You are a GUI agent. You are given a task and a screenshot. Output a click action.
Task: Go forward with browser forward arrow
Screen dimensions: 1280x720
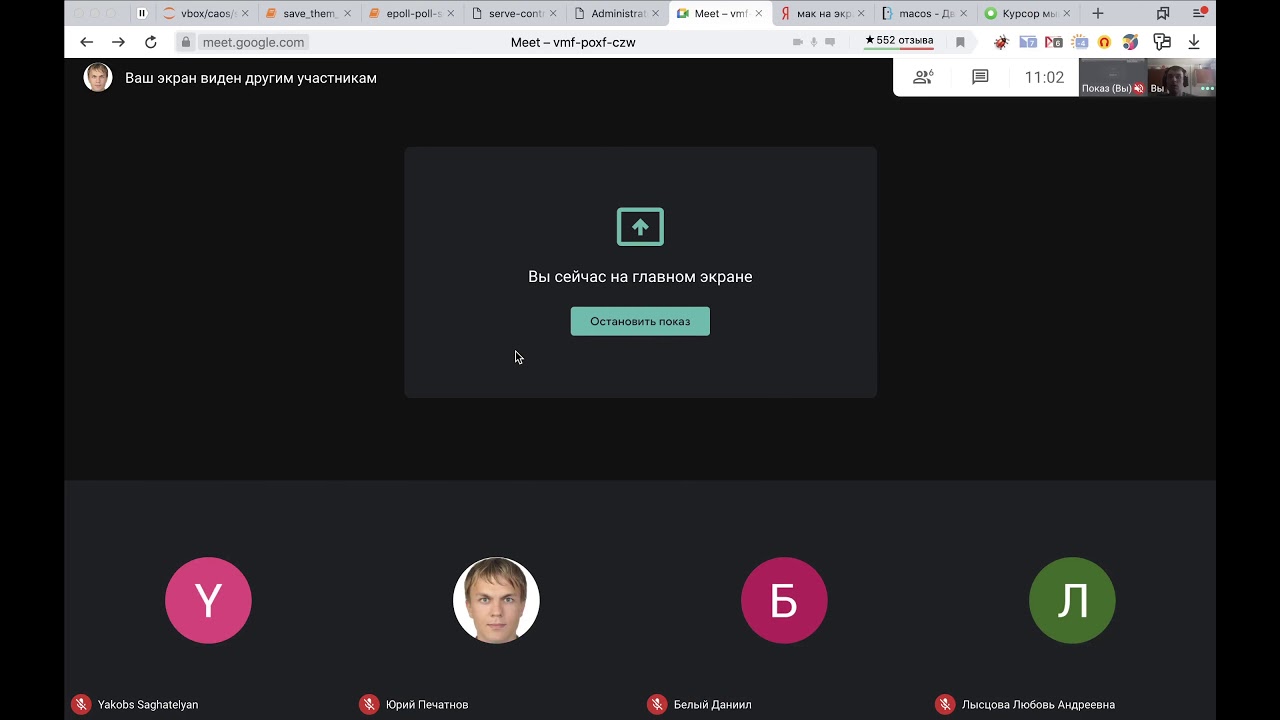[118, 42]
